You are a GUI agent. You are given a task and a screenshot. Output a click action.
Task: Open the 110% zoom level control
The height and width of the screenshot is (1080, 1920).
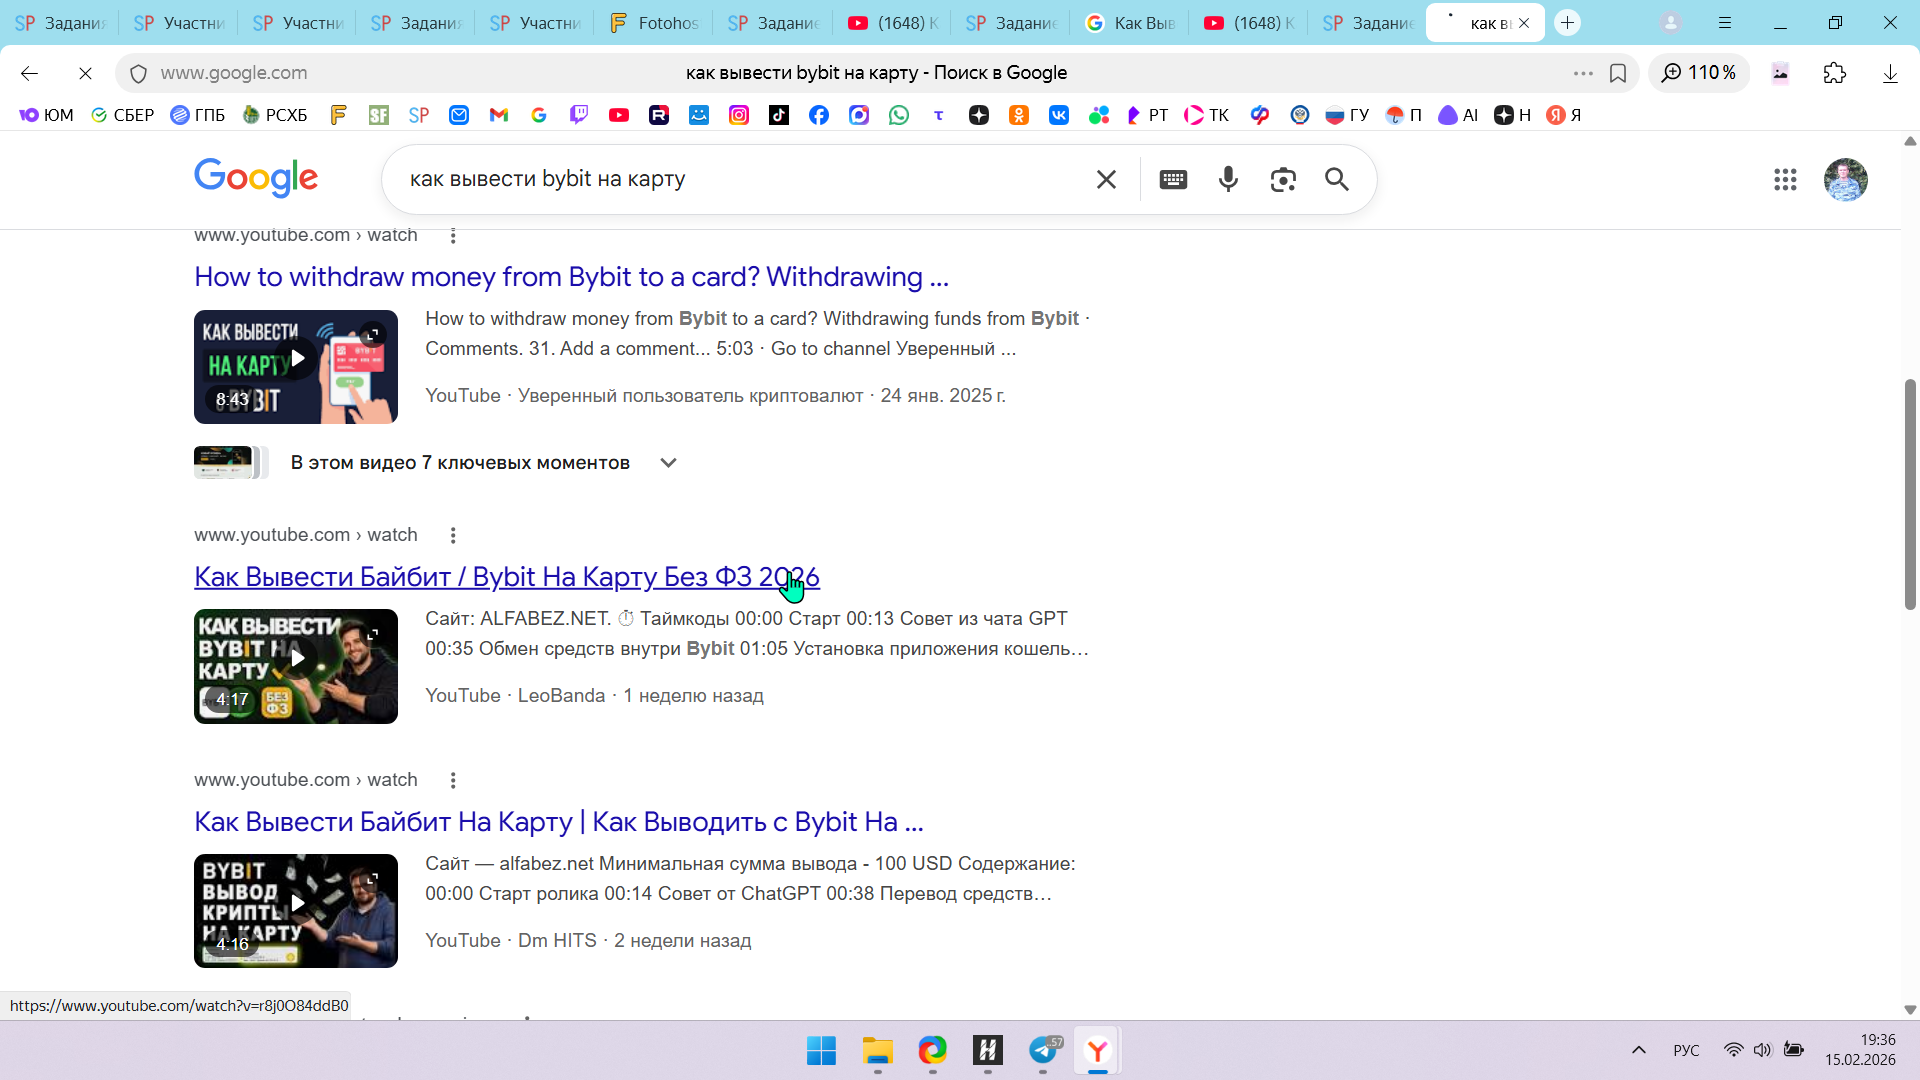tap(1699, 73)
